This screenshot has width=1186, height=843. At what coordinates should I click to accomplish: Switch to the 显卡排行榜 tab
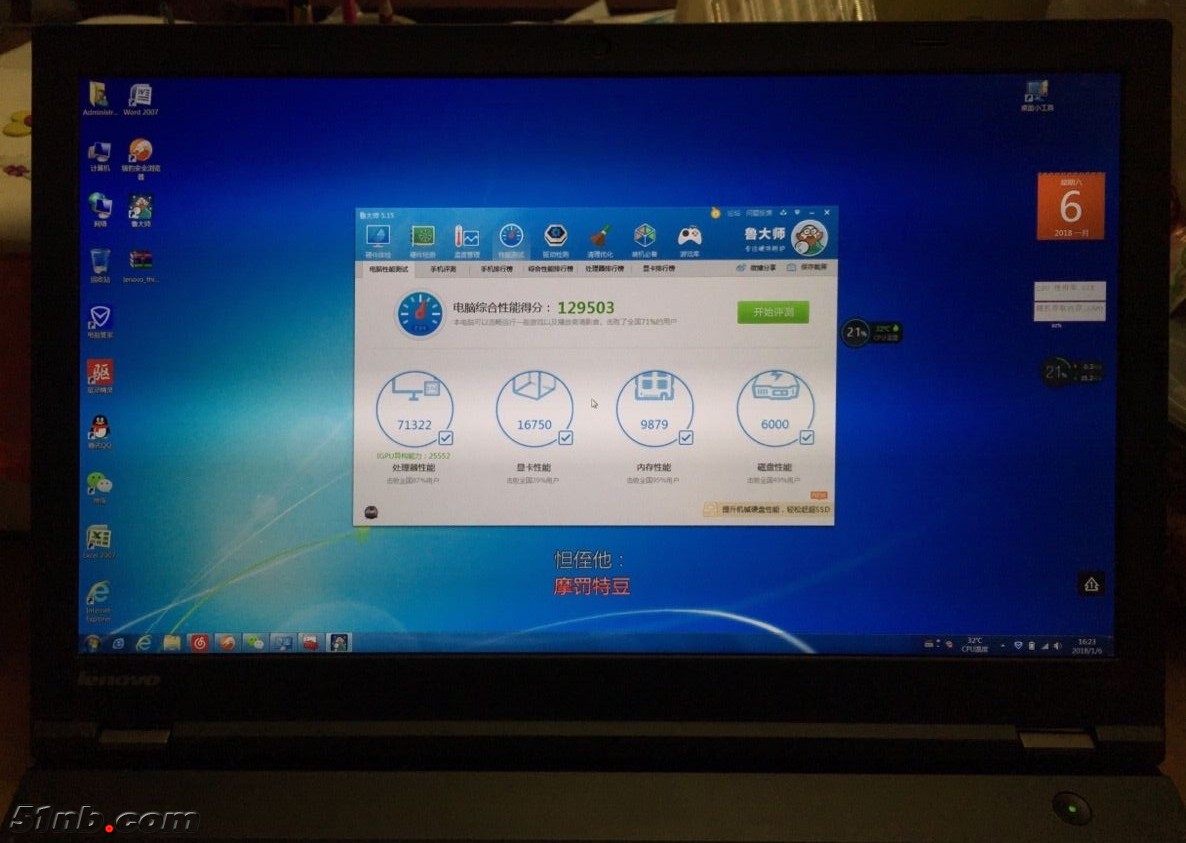click(x=659, y=268)
